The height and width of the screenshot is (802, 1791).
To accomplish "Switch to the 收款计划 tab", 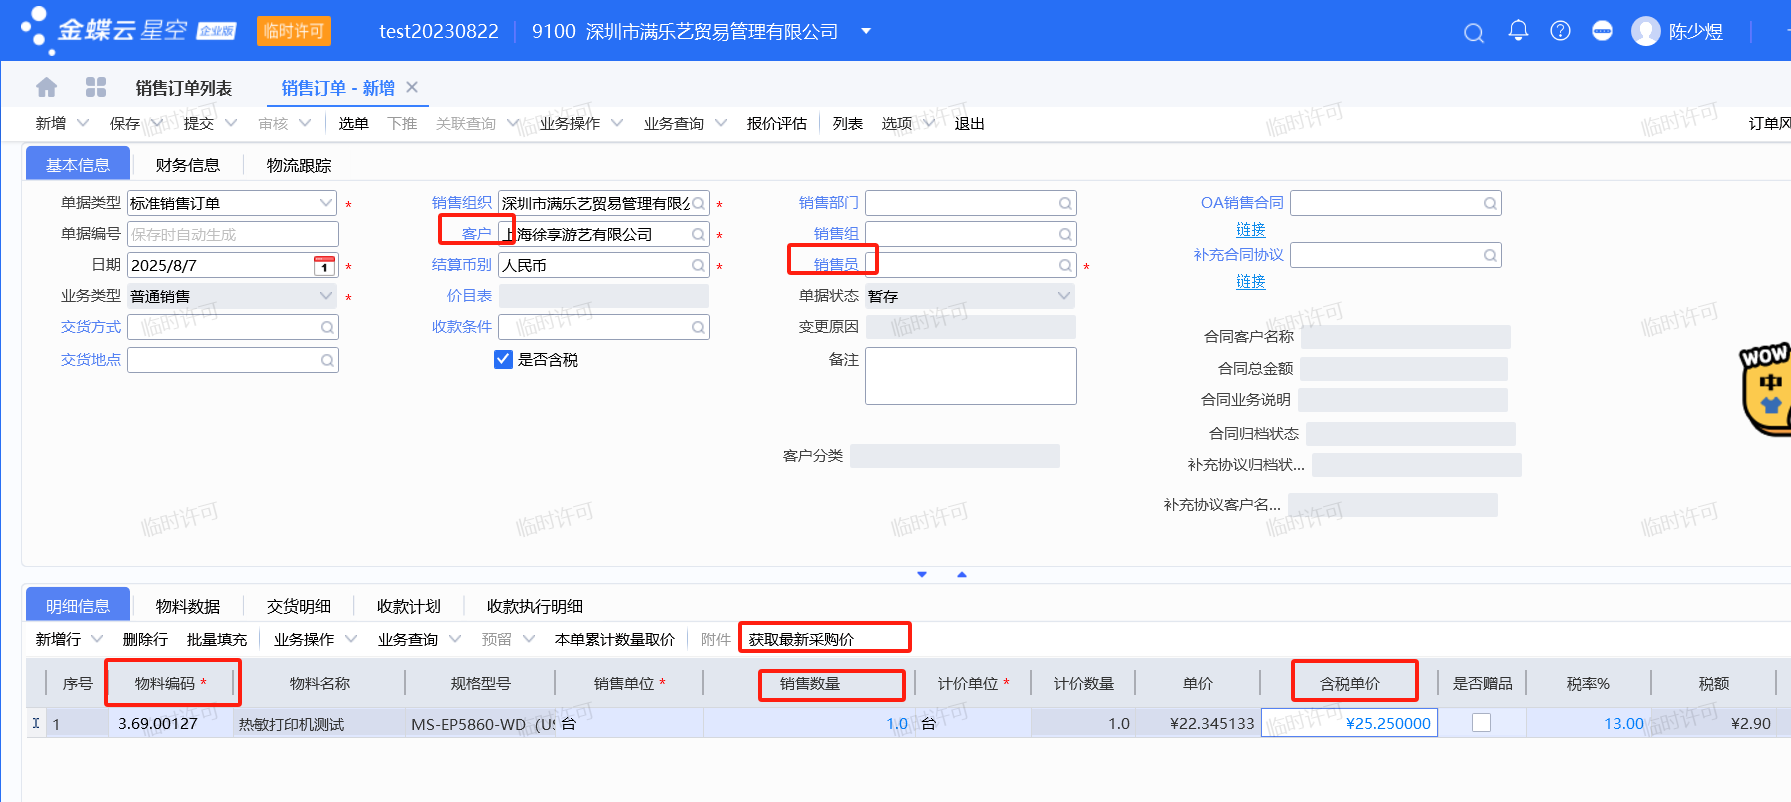I will coord(408,606).
